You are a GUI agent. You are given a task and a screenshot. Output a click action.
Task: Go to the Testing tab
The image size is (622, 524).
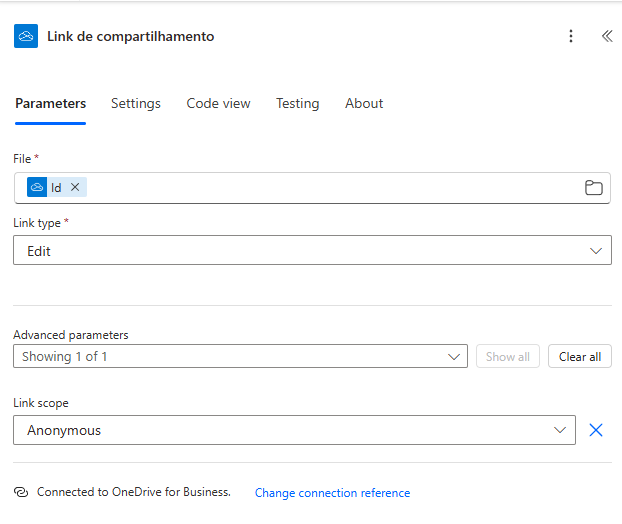297,103
